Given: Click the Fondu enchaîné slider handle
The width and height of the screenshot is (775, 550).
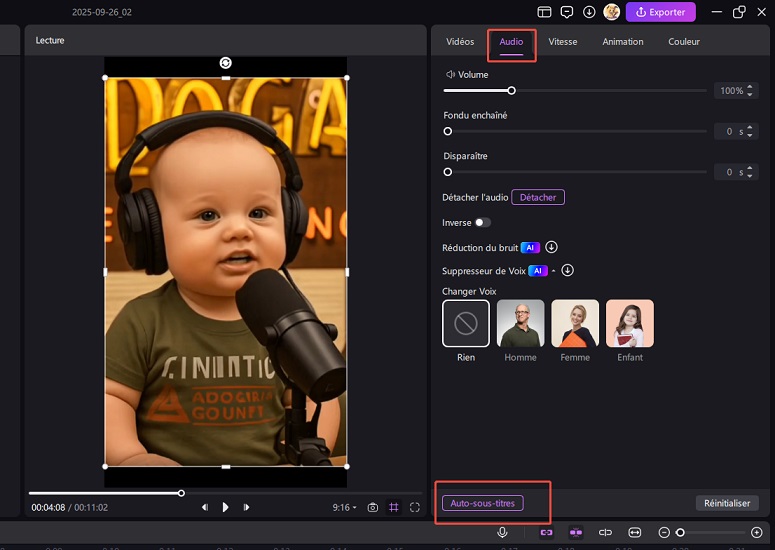Looking at the screenshot, I should pos(448,131).
